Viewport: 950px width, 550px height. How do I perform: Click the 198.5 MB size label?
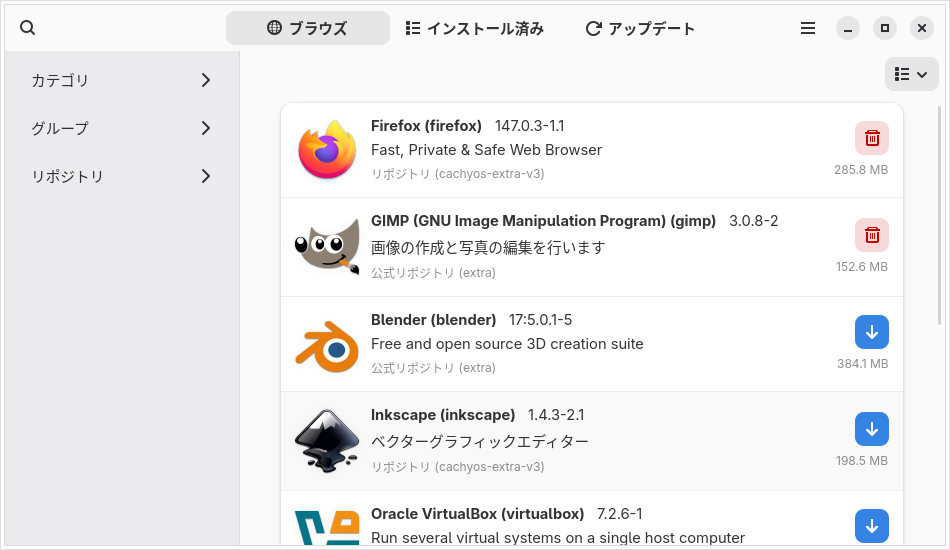(862, 460)
